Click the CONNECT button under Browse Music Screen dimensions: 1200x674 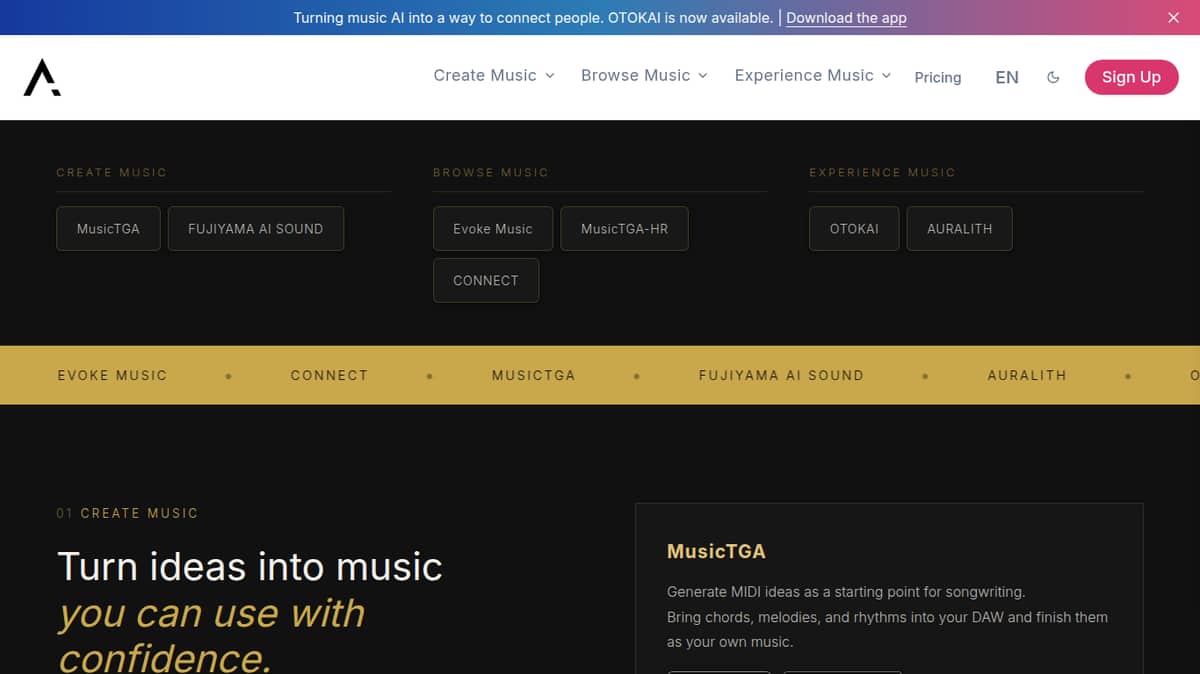tap(486, 281)
